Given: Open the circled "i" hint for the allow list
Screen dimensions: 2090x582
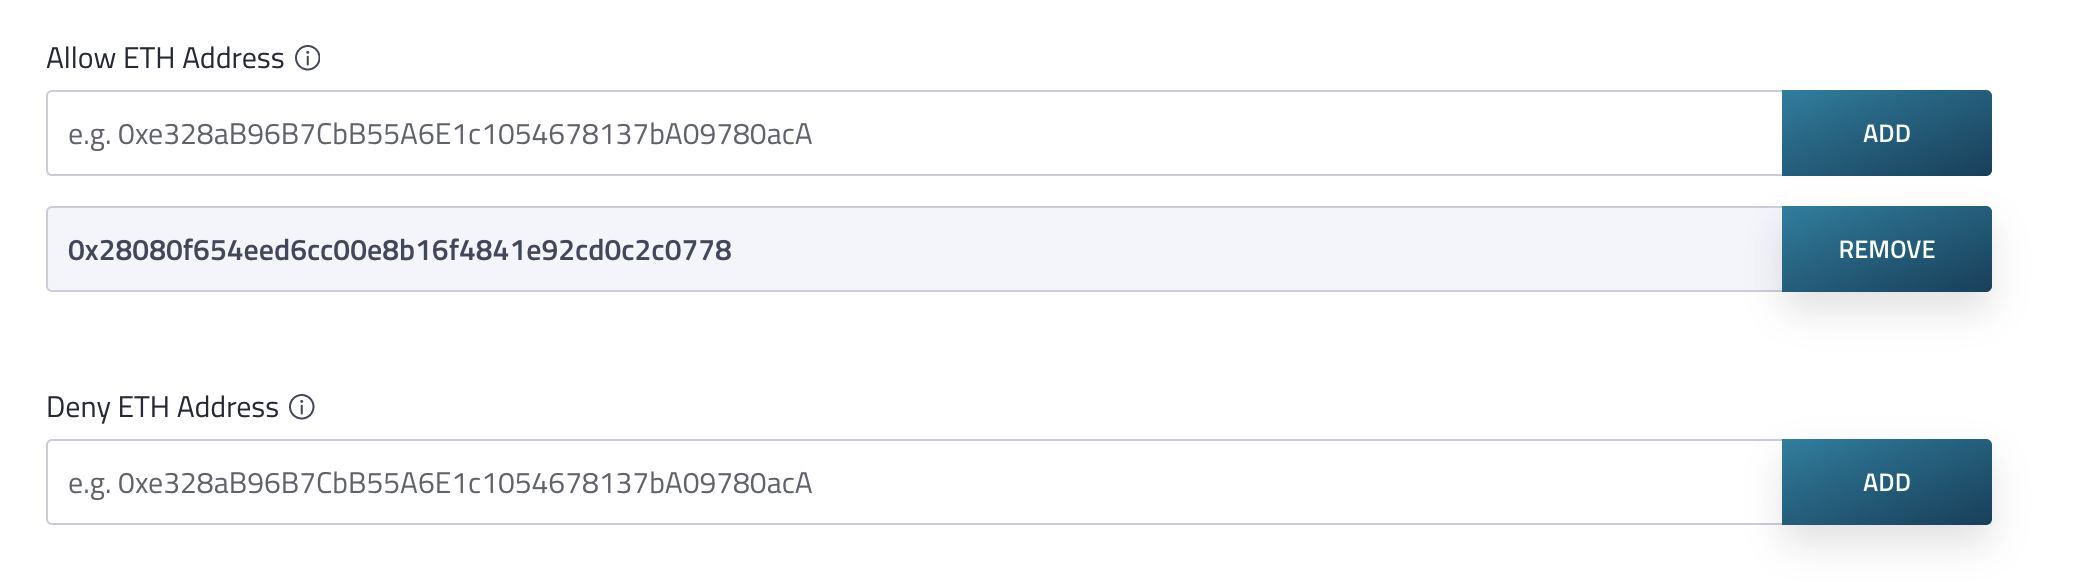Looking at the screenshot, I should pos(308,58).
